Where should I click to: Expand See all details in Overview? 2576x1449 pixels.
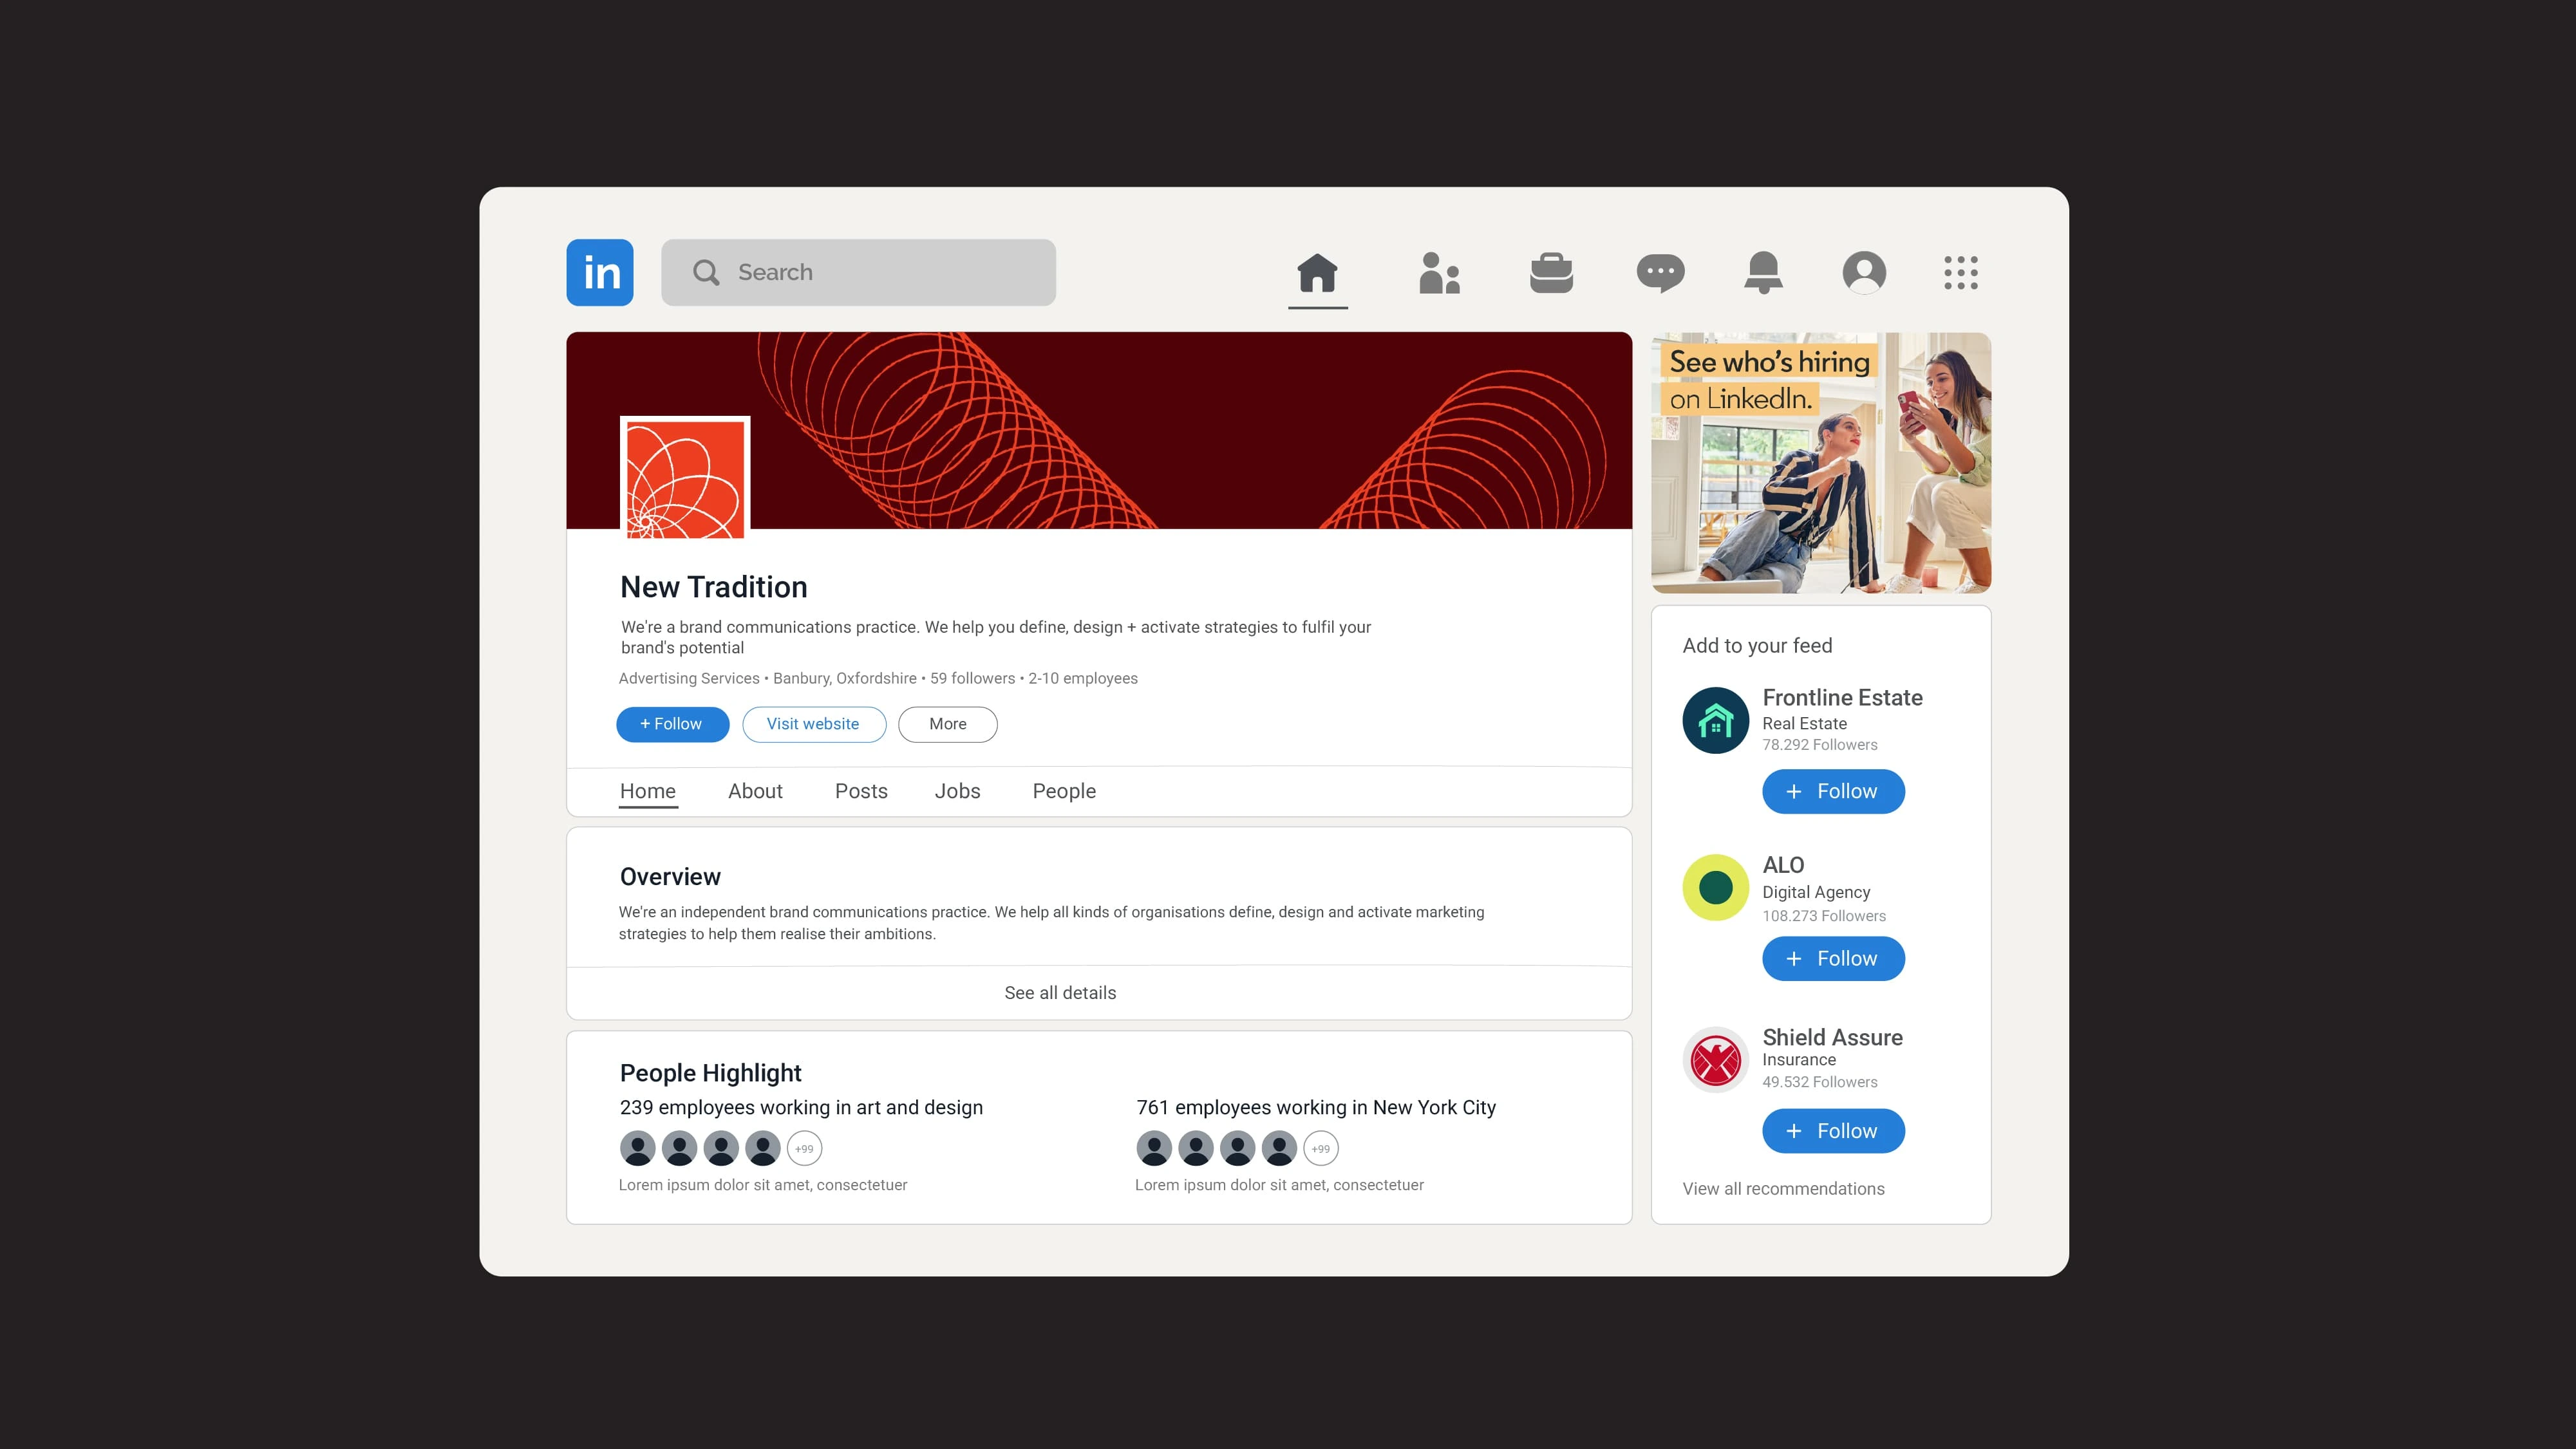point(1060,993)
